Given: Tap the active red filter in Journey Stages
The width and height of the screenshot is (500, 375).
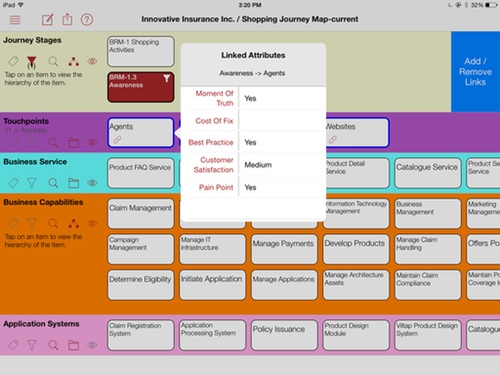Looking at the screenshot, I should (x=32, y=62).
